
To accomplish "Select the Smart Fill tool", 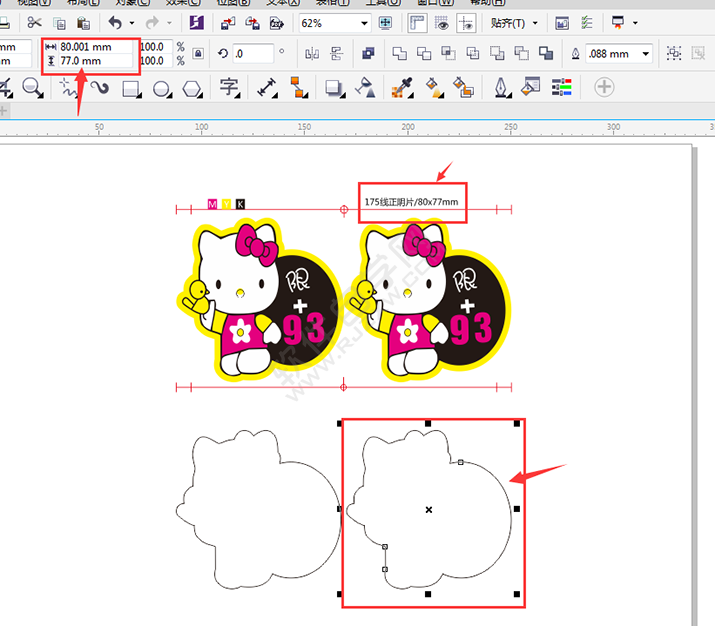I will [x=463, y=88].
